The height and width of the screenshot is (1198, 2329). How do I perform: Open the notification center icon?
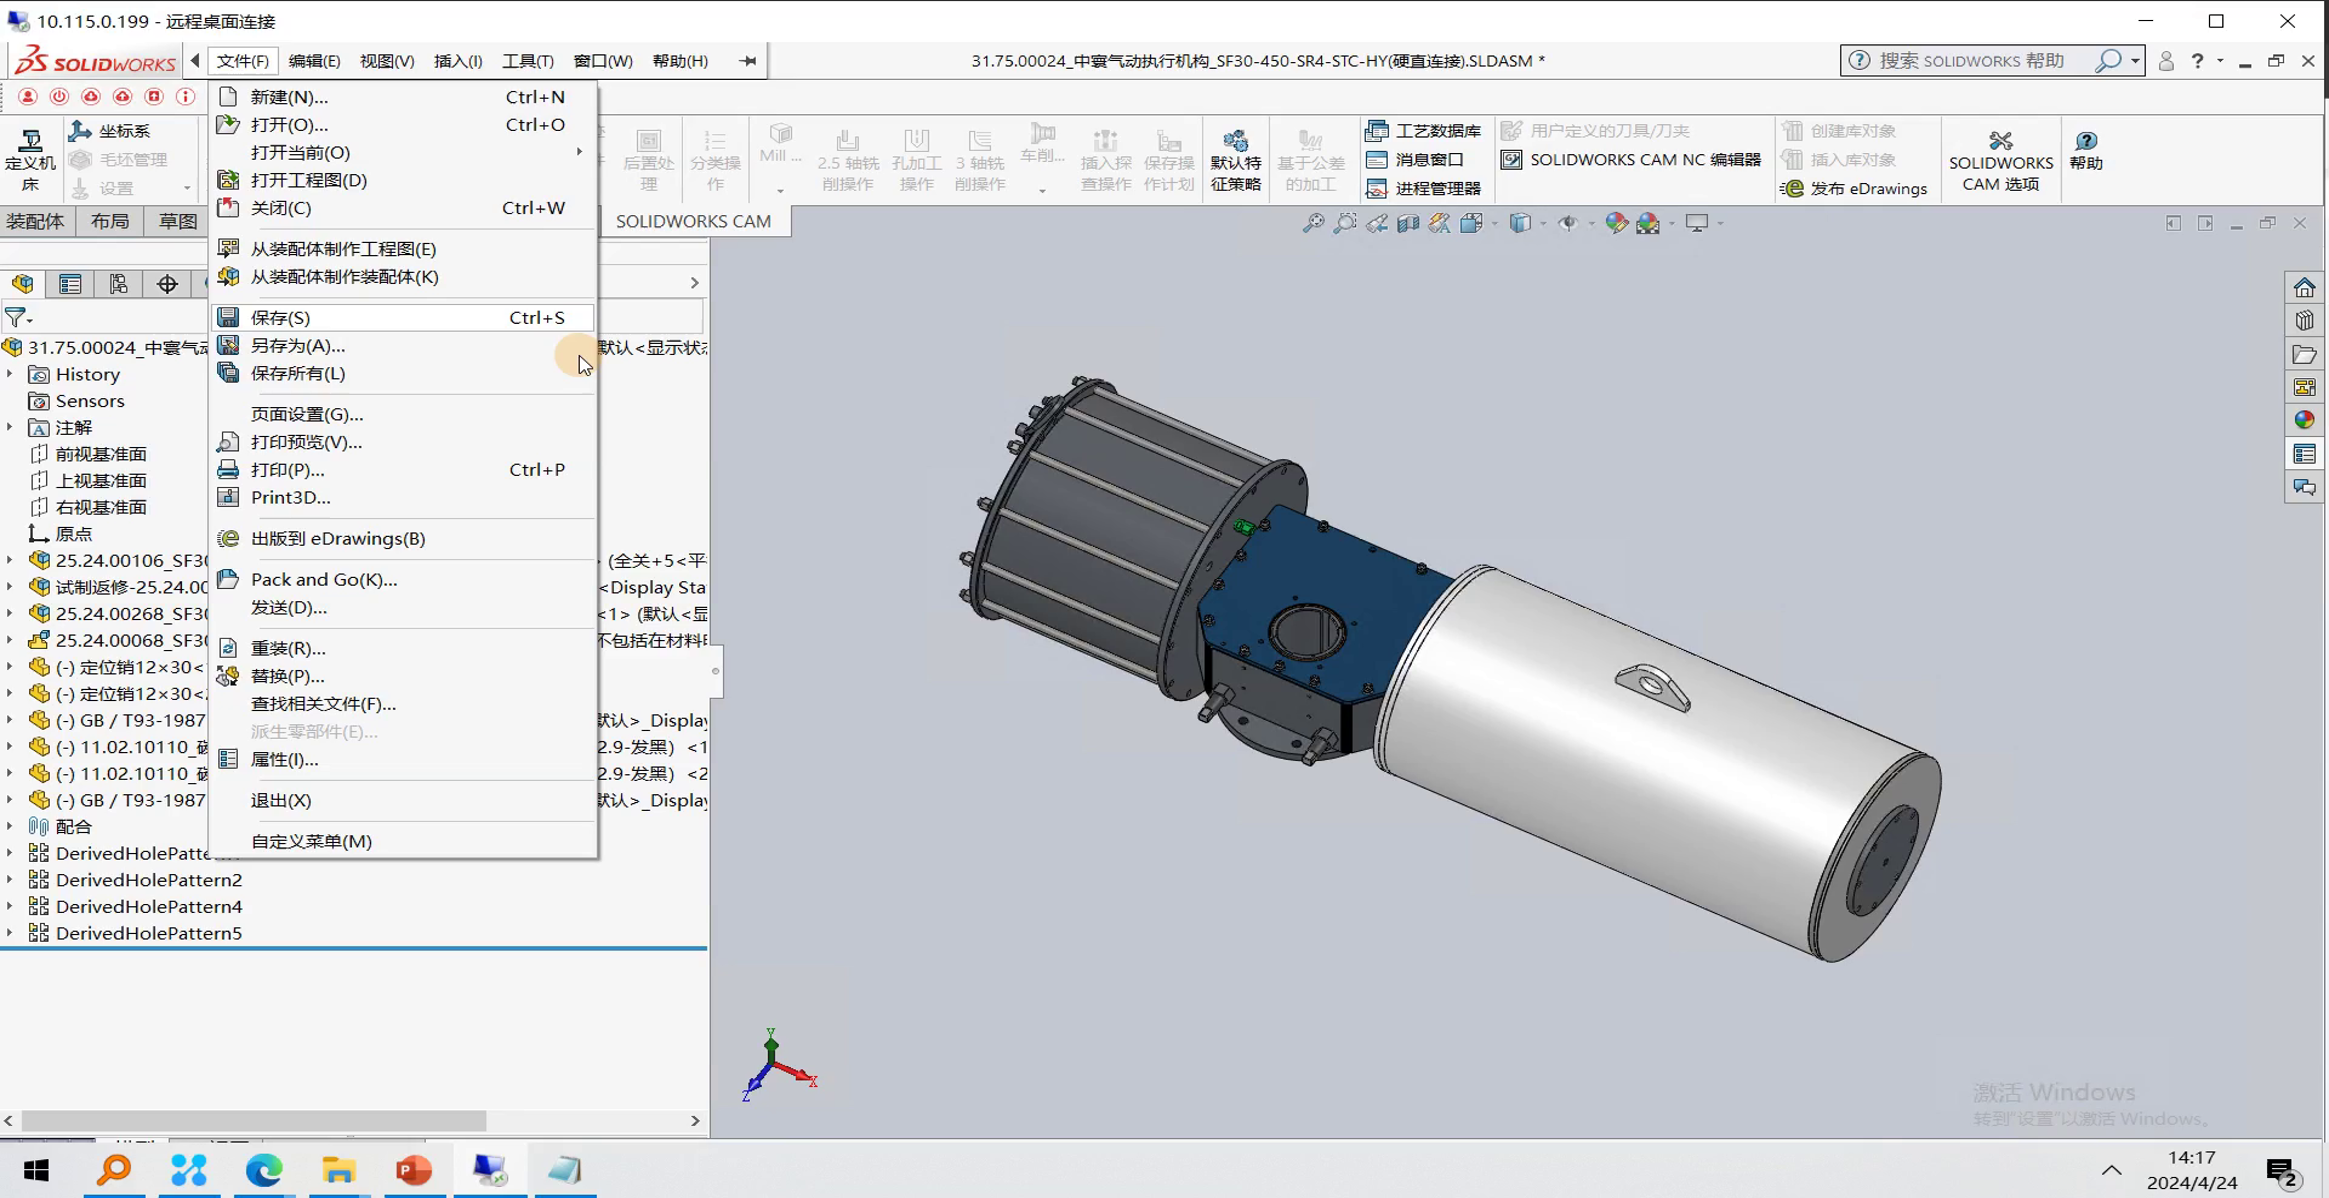pos(2283,1171)
